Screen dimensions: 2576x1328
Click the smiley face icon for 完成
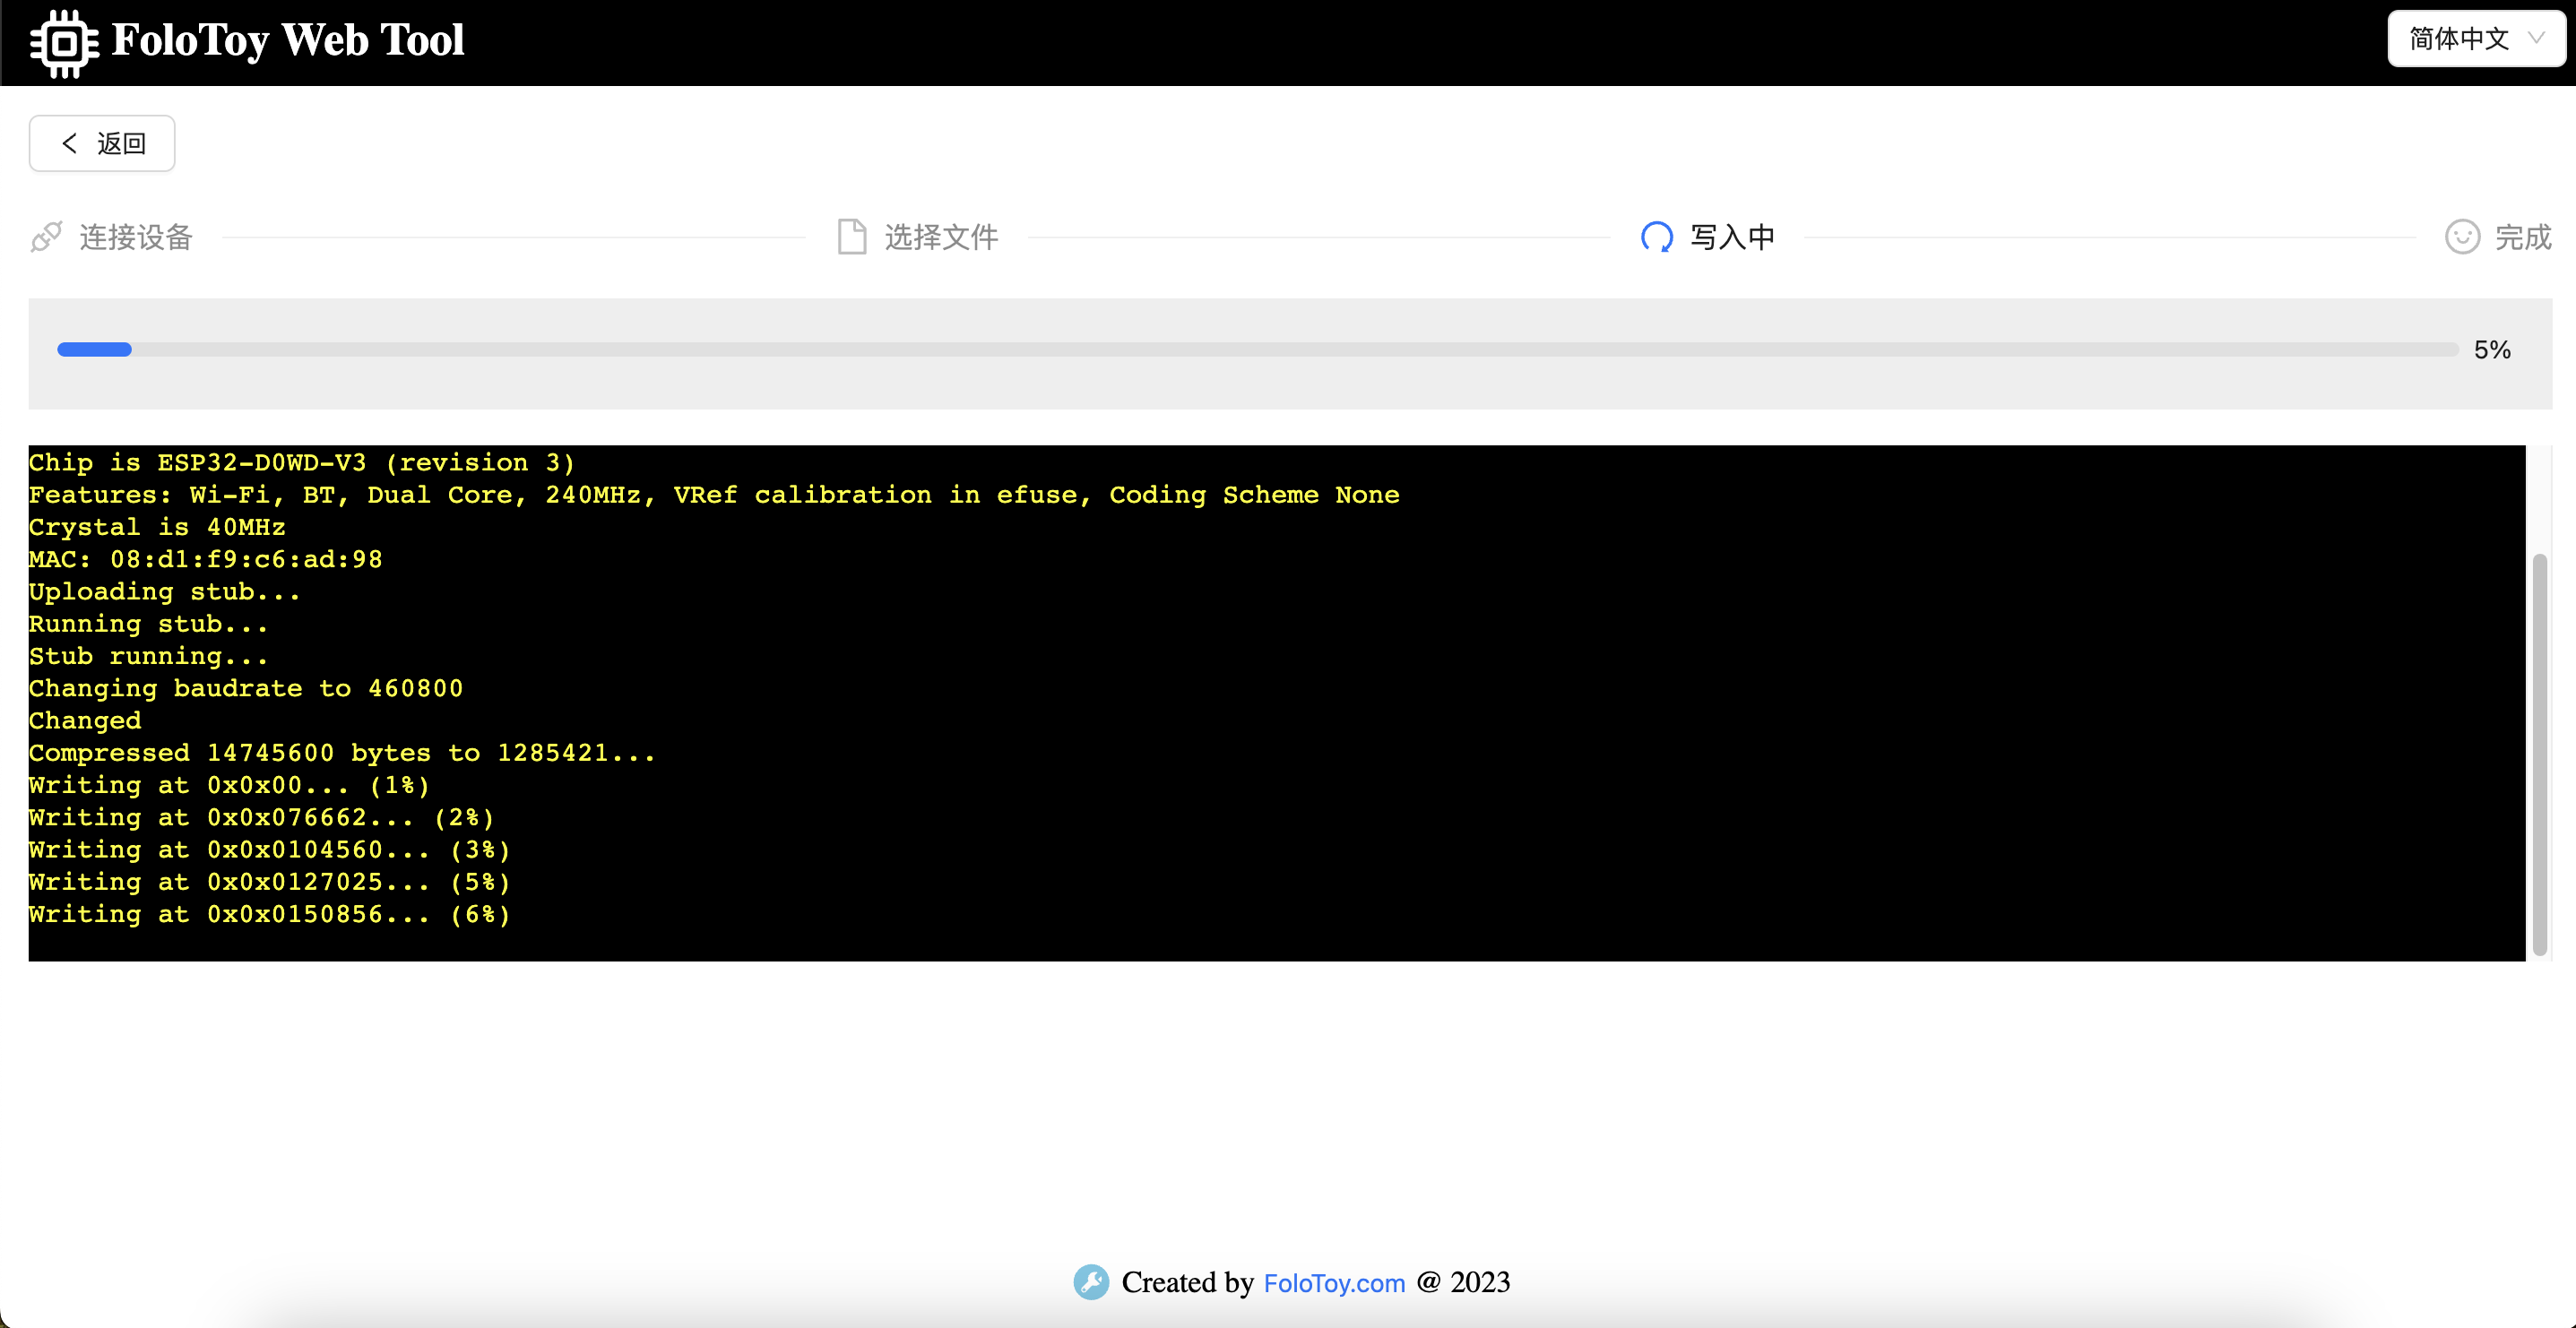pyautogui.click(x=2461, y=237)
